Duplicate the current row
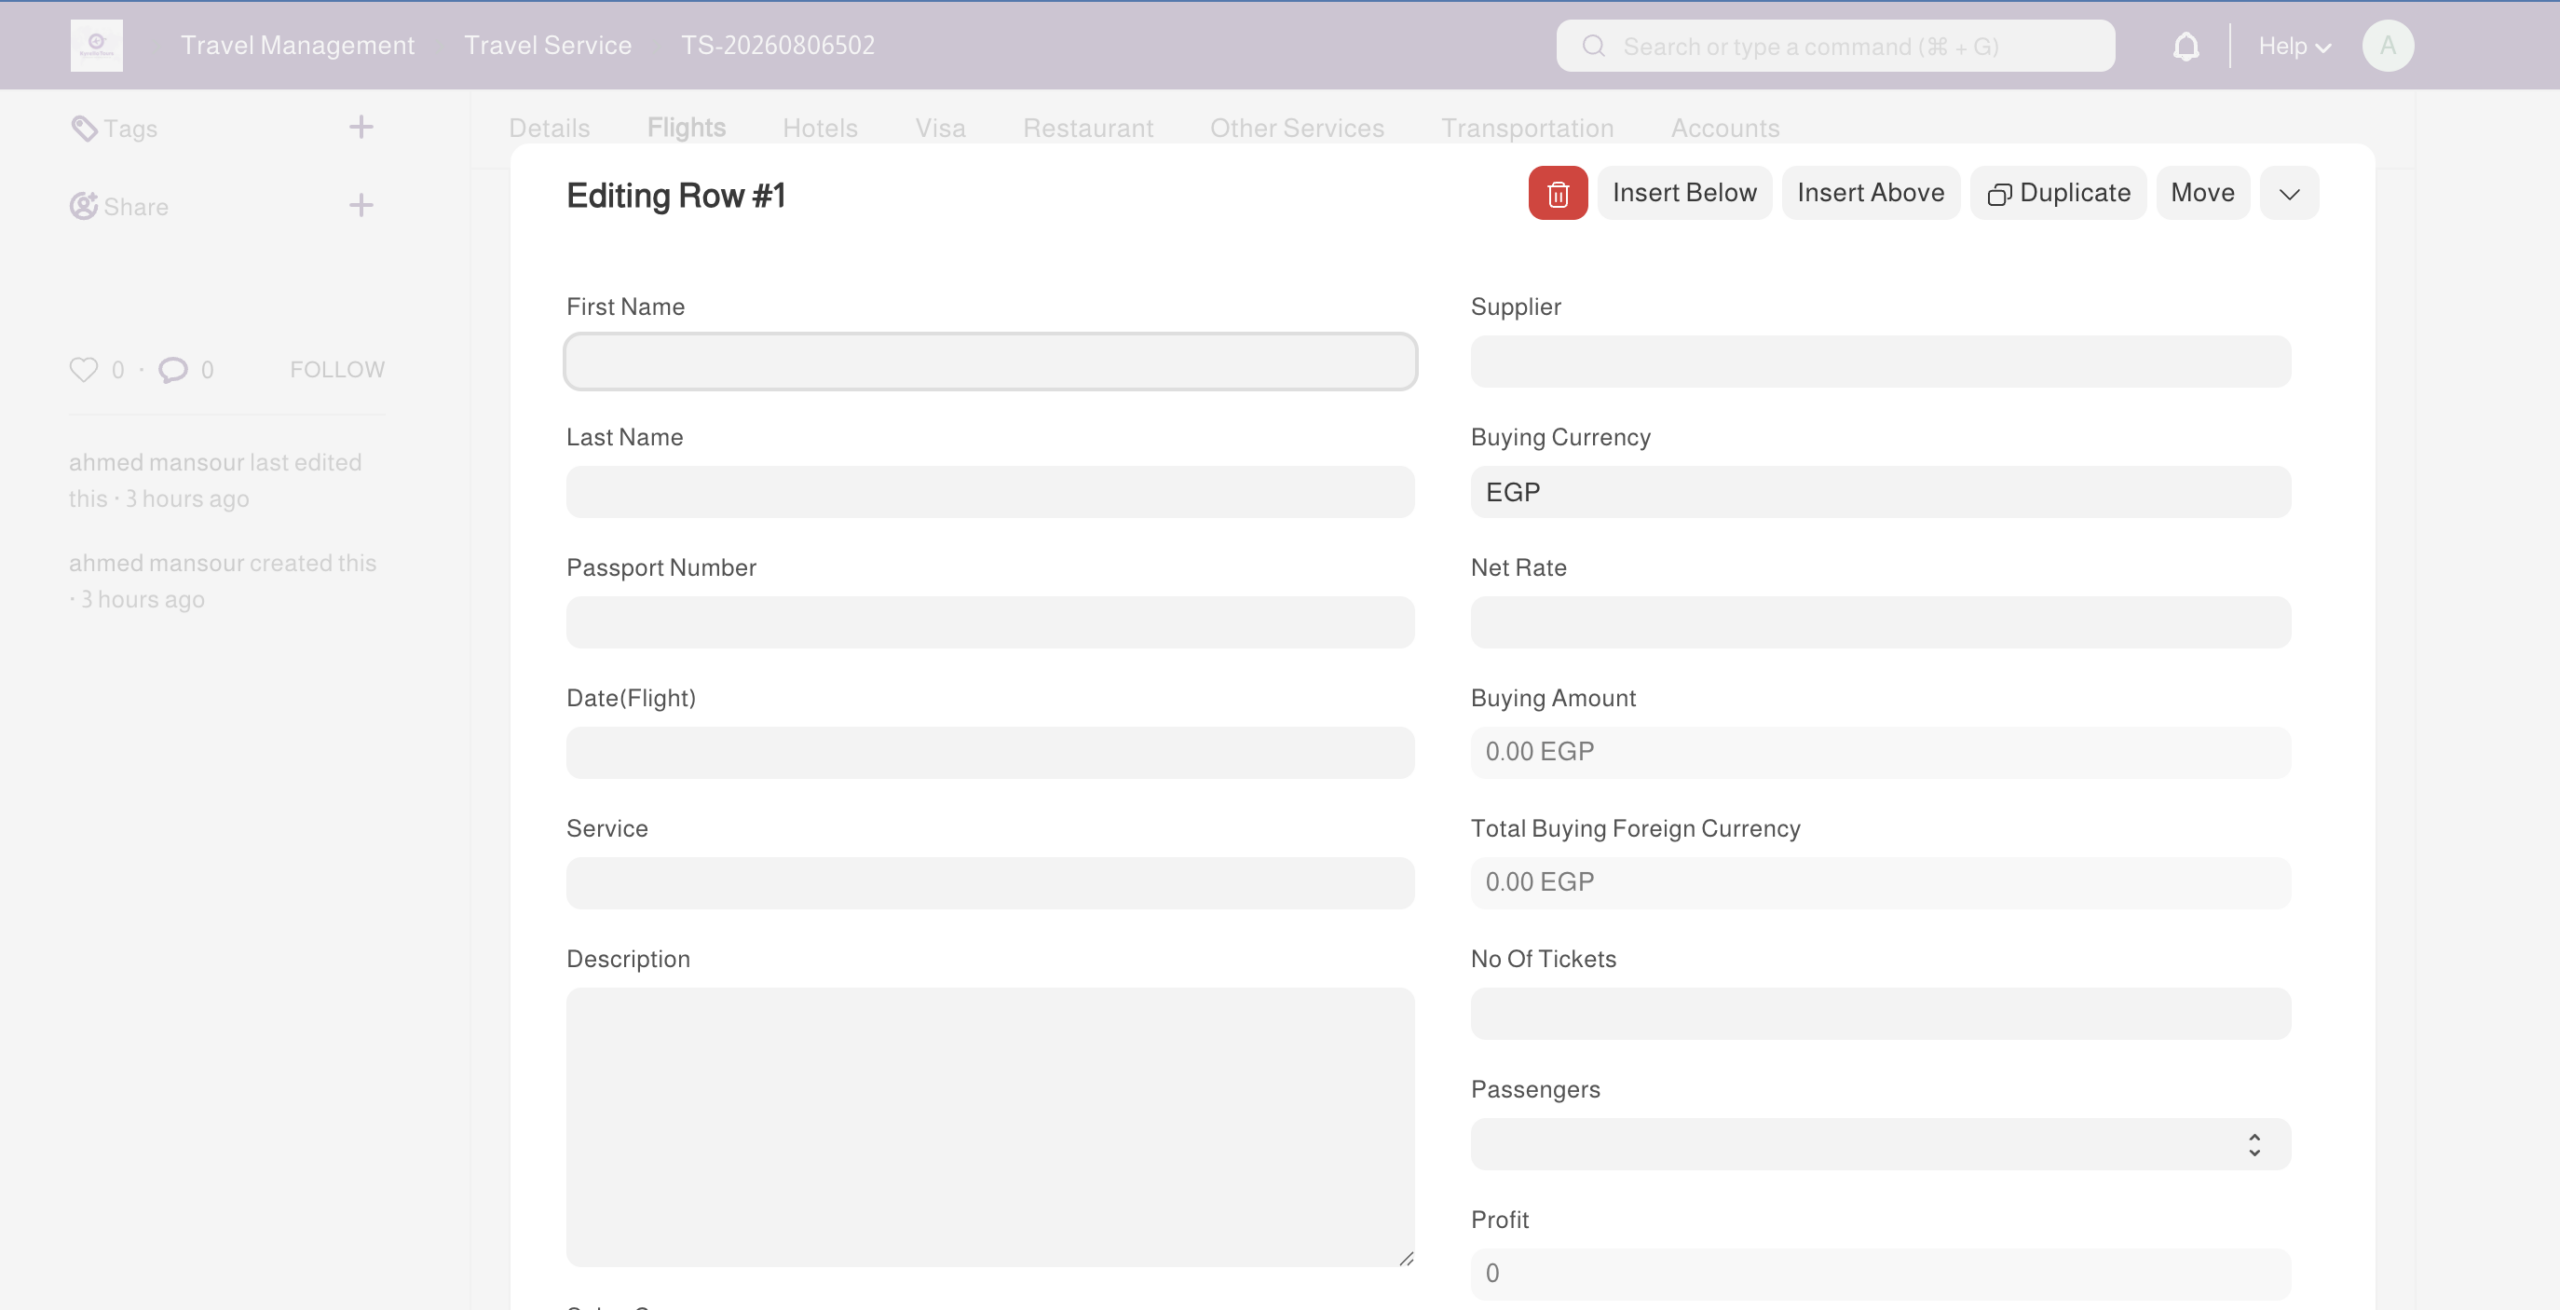This screenshot has height=1310, width=2560. pos(2058,193)
